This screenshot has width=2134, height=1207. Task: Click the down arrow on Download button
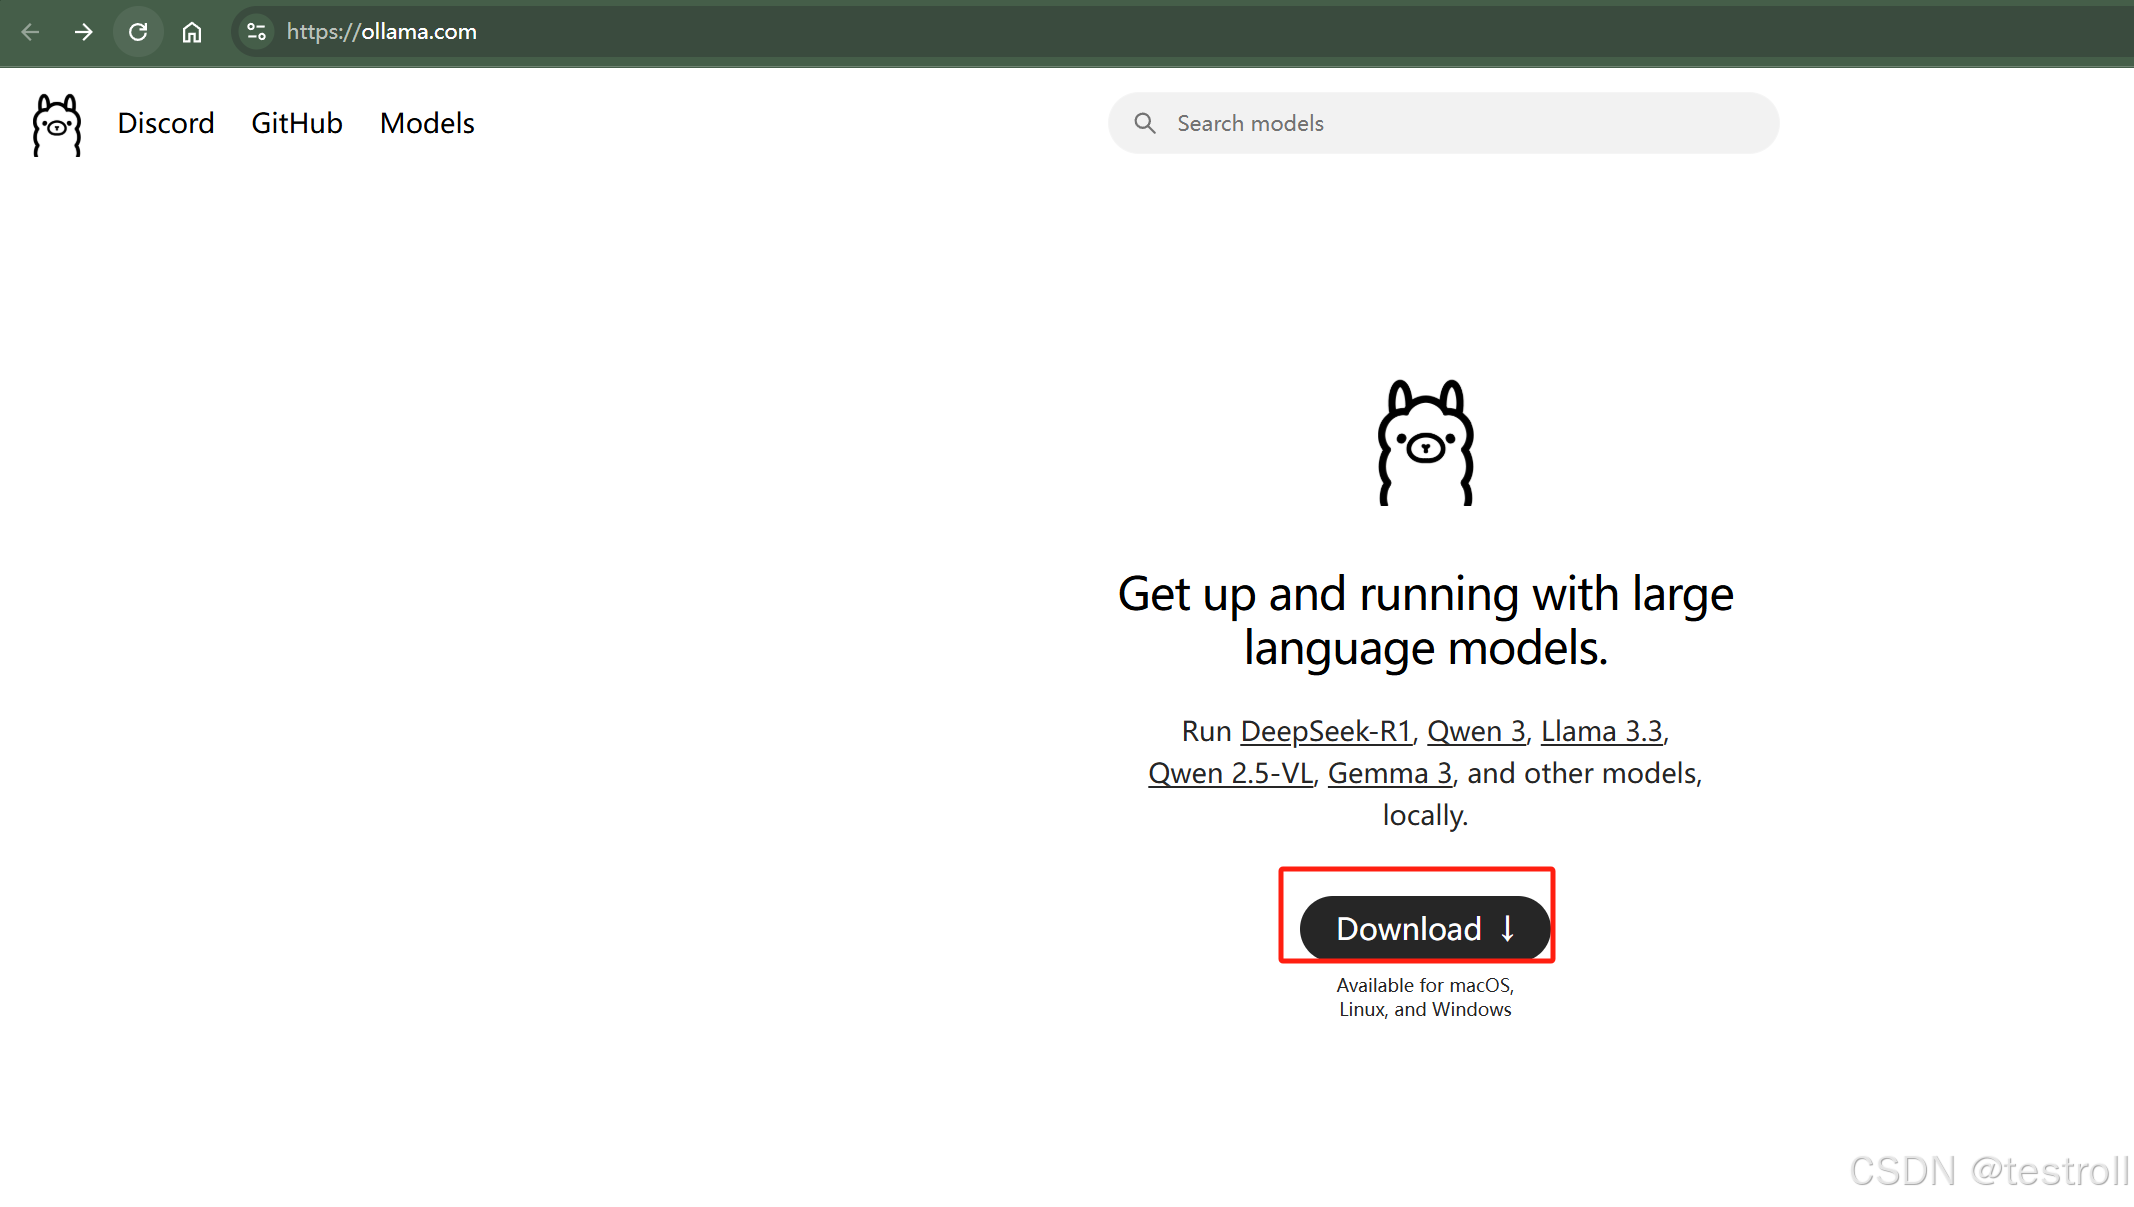(x=1508, y=929)
